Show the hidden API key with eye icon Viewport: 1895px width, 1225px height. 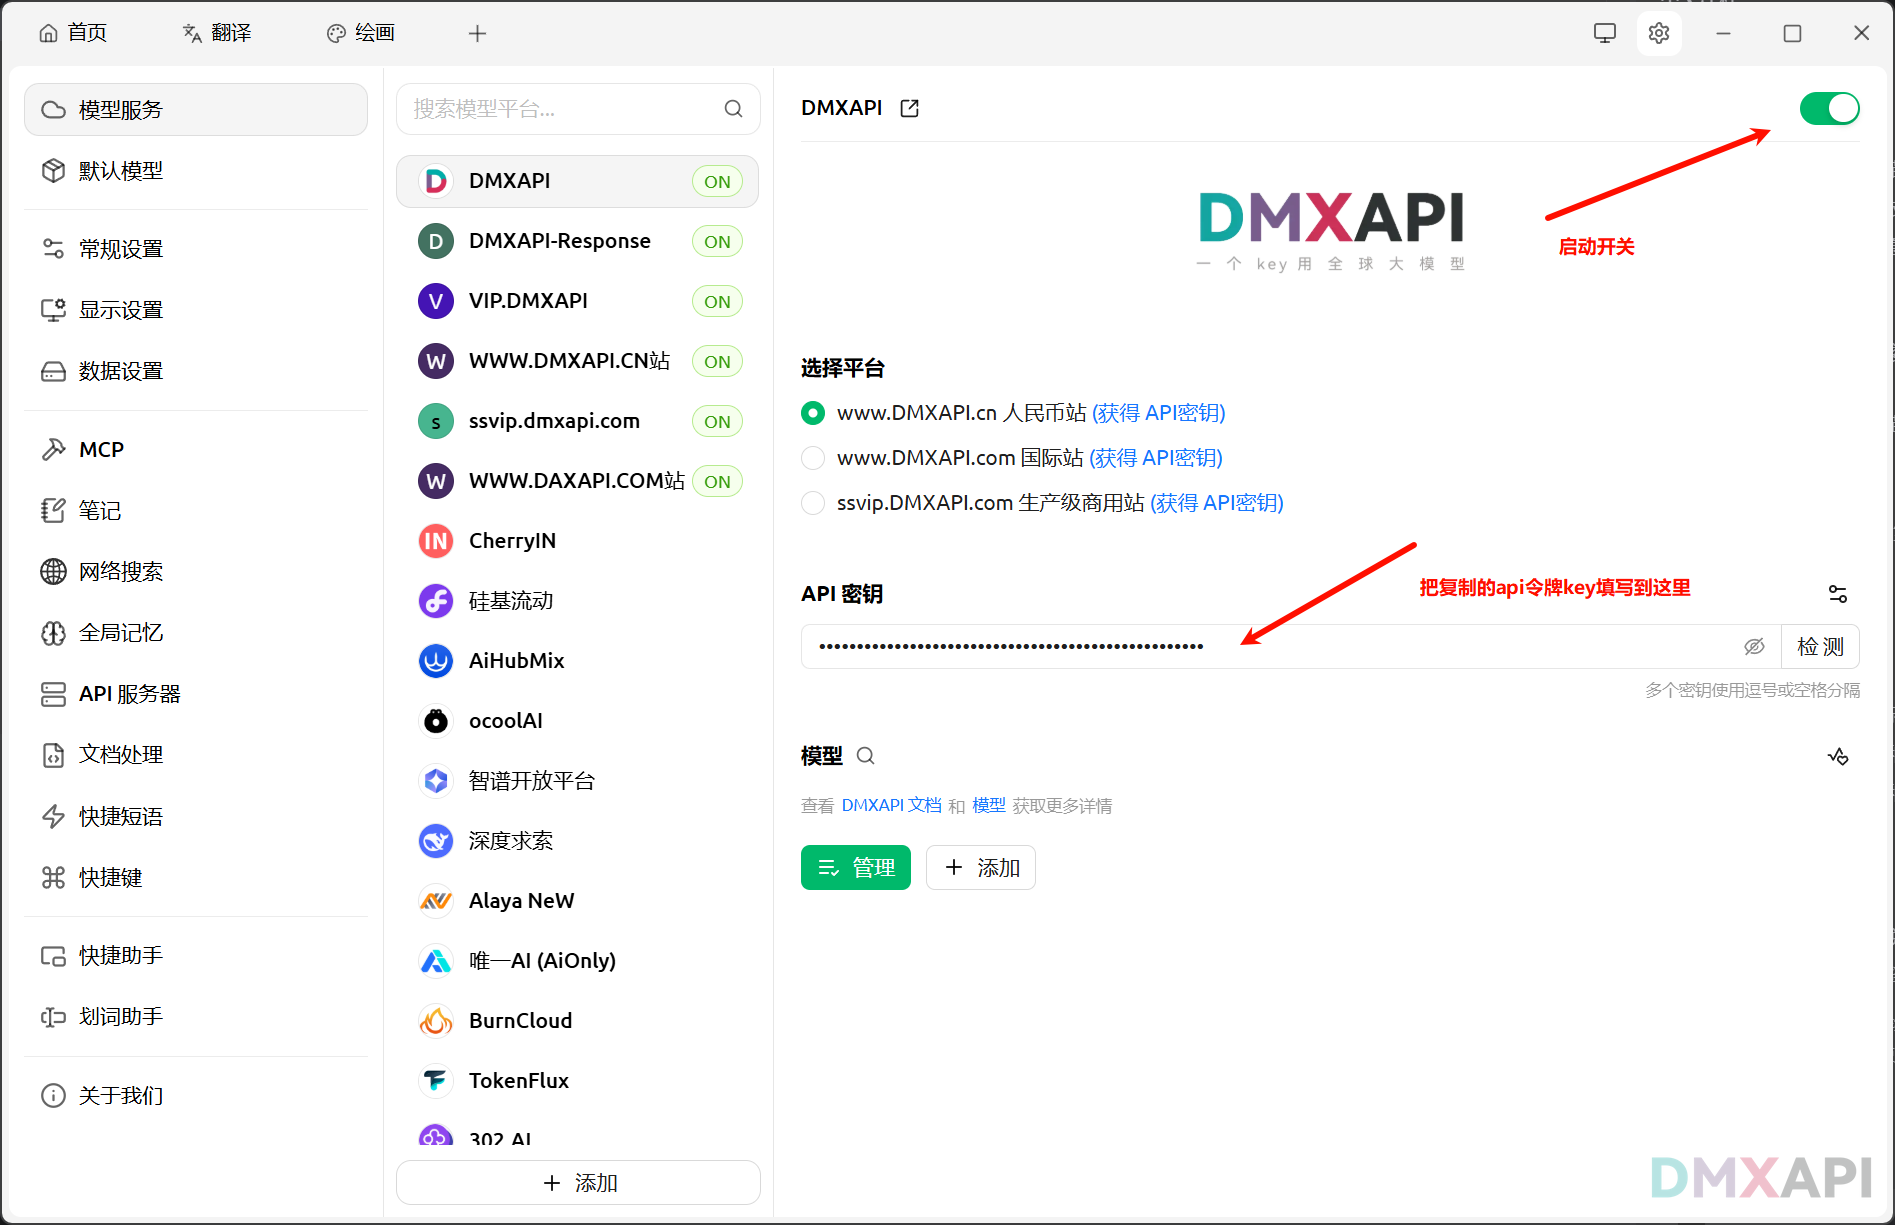click(1754, 647)
